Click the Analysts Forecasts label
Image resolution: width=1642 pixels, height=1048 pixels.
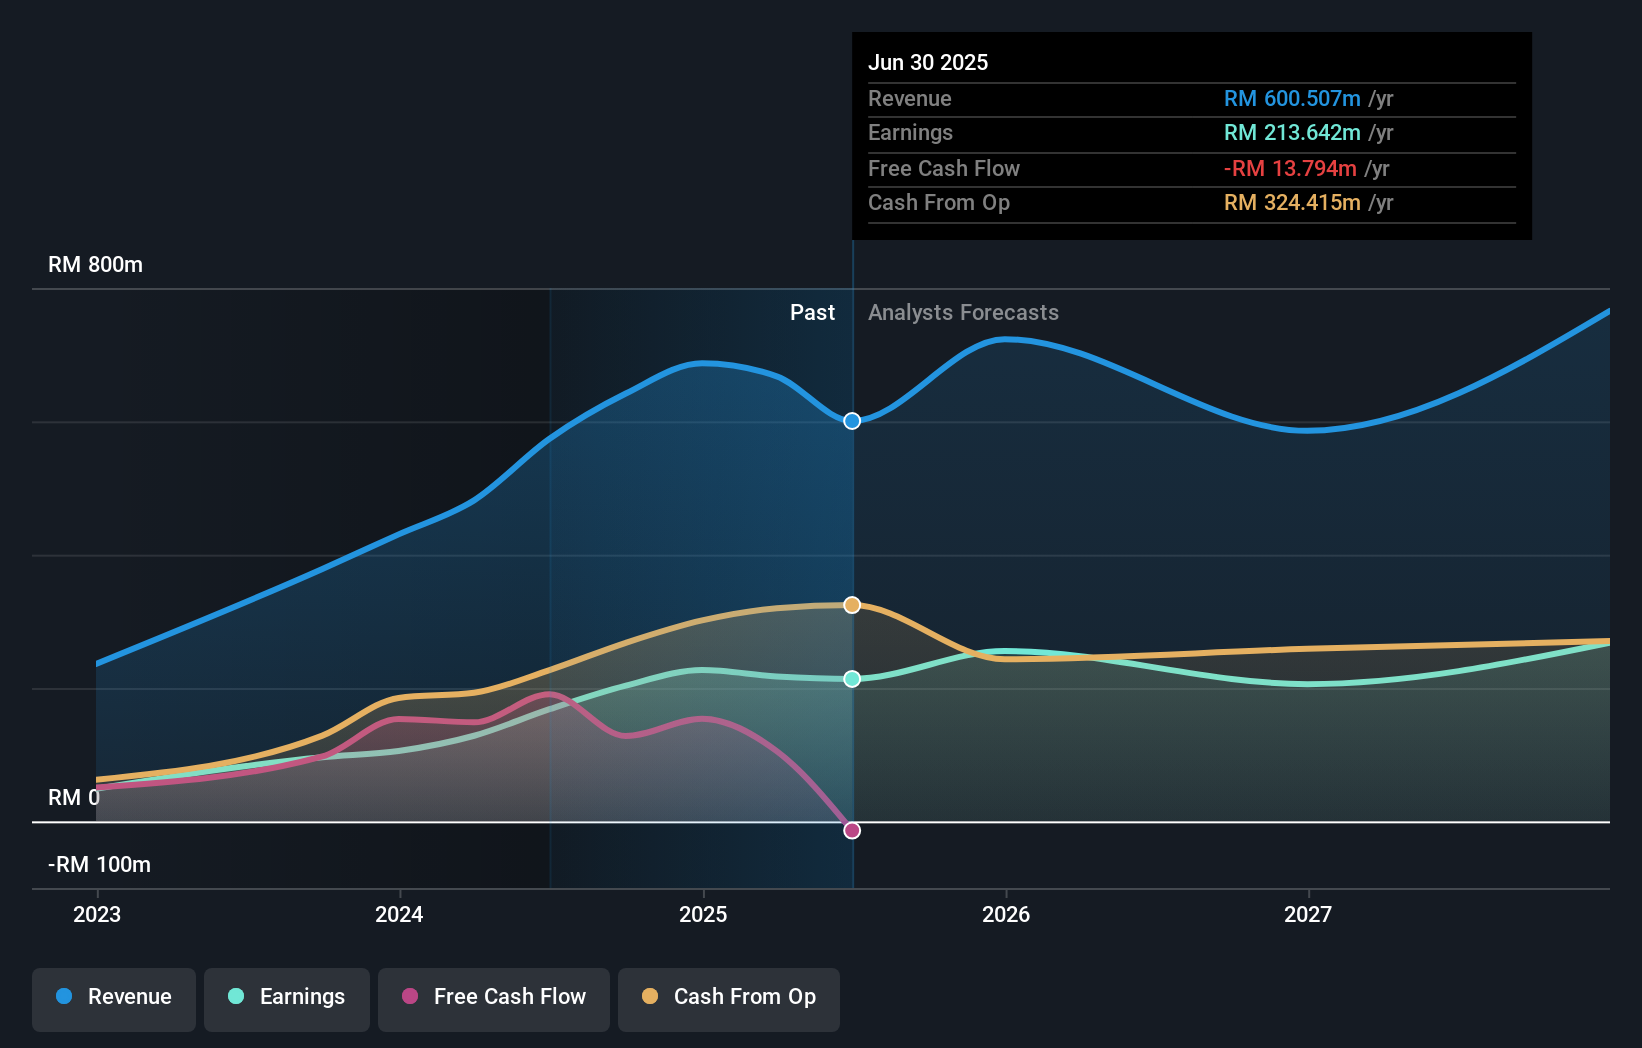(x=963, y=313)
